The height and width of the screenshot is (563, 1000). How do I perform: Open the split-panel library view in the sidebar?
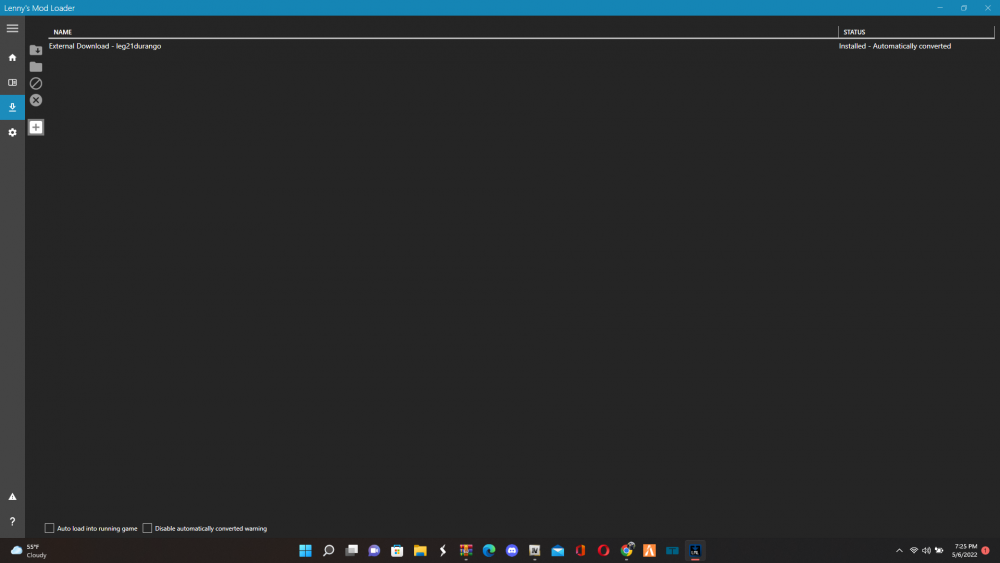12,83
